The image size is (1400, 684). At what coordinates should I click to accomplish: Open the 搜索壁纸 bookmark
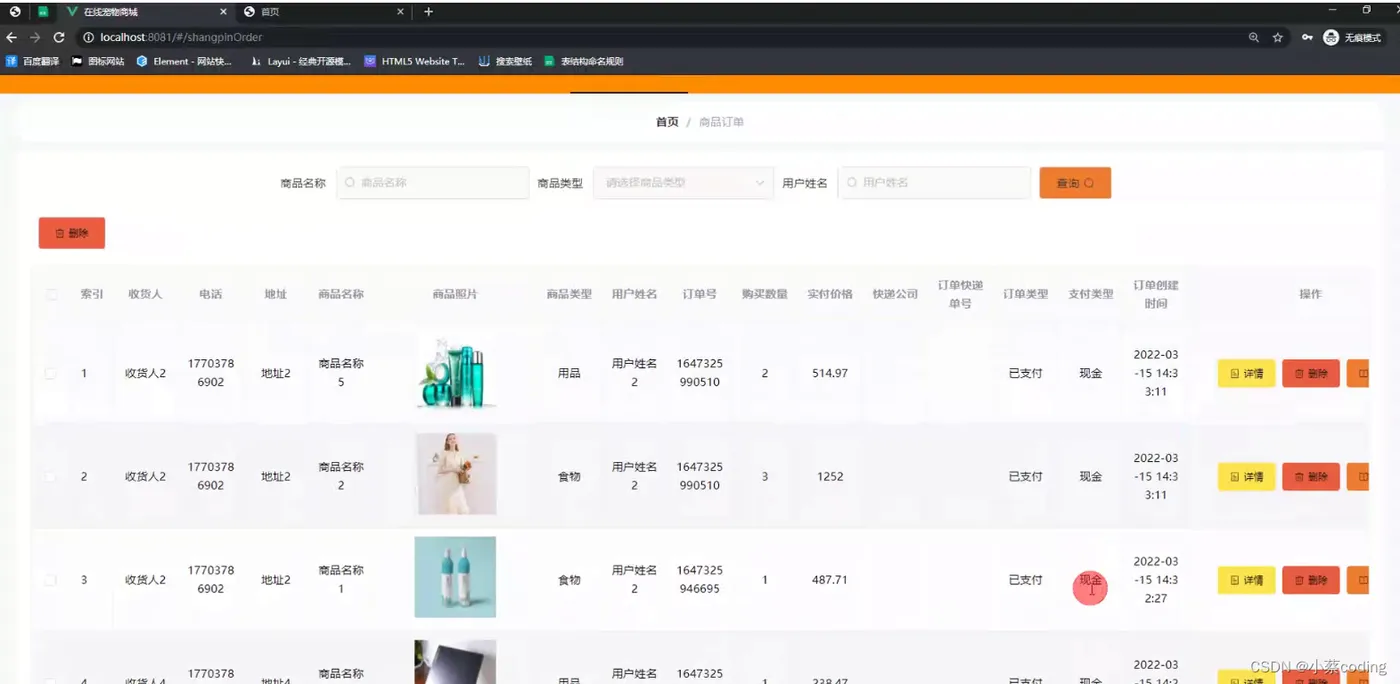click(x=505, y=61)
